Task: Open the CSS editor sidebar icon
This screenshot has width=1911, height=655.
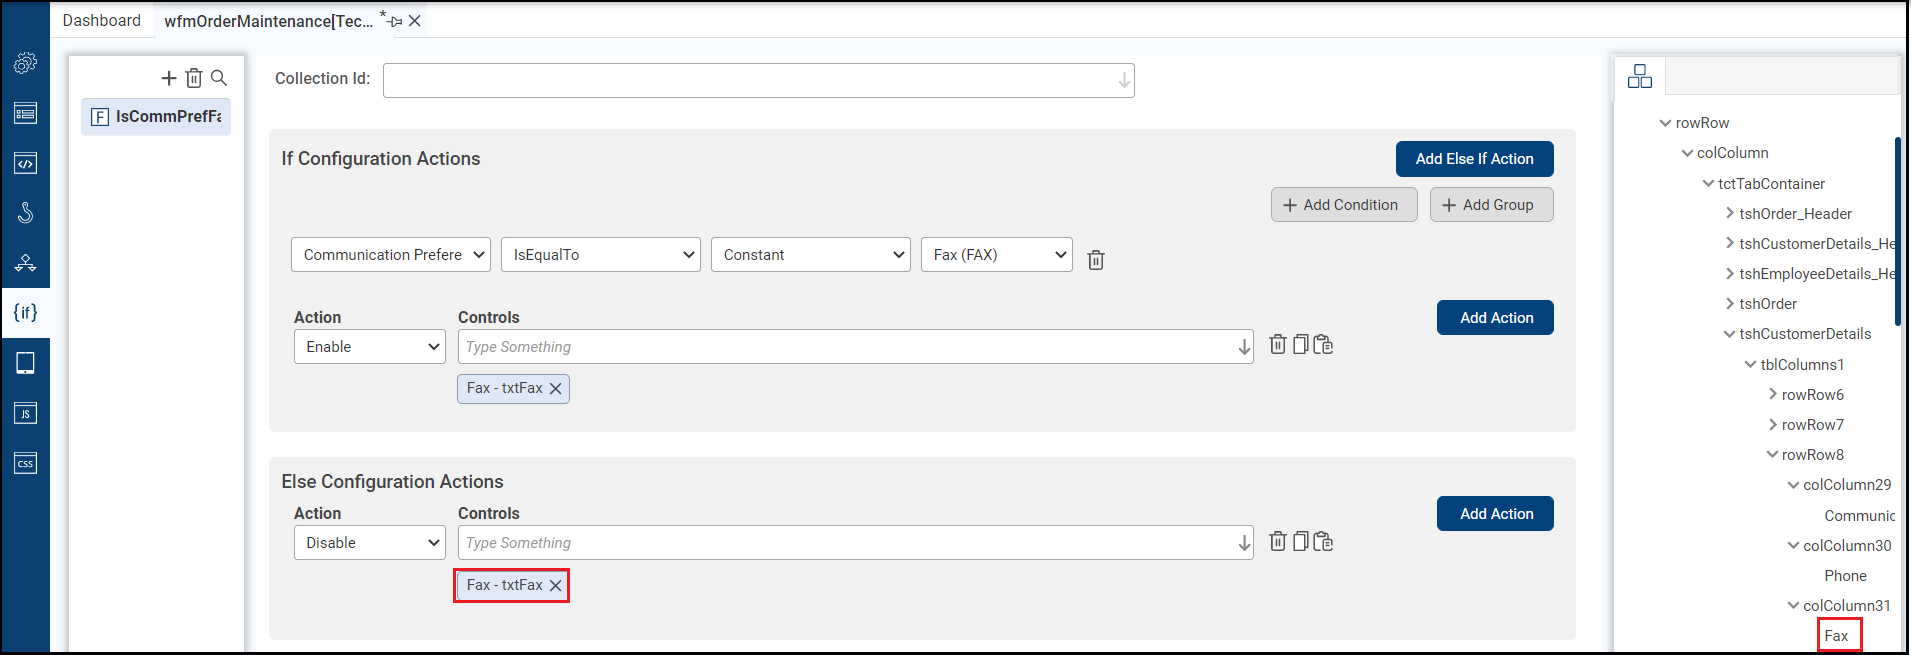Action: pyautogui.click(x=25, y=463)
